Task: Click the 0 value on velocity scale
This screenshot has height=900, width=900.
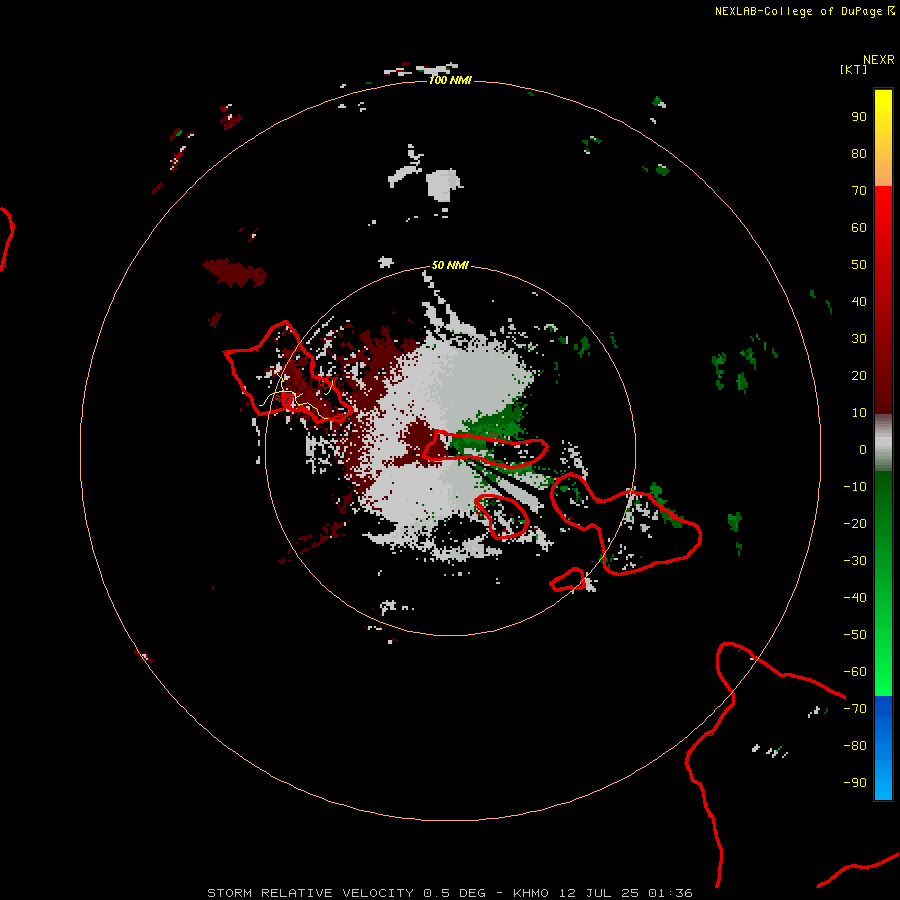Action: (x=863, y=450)
